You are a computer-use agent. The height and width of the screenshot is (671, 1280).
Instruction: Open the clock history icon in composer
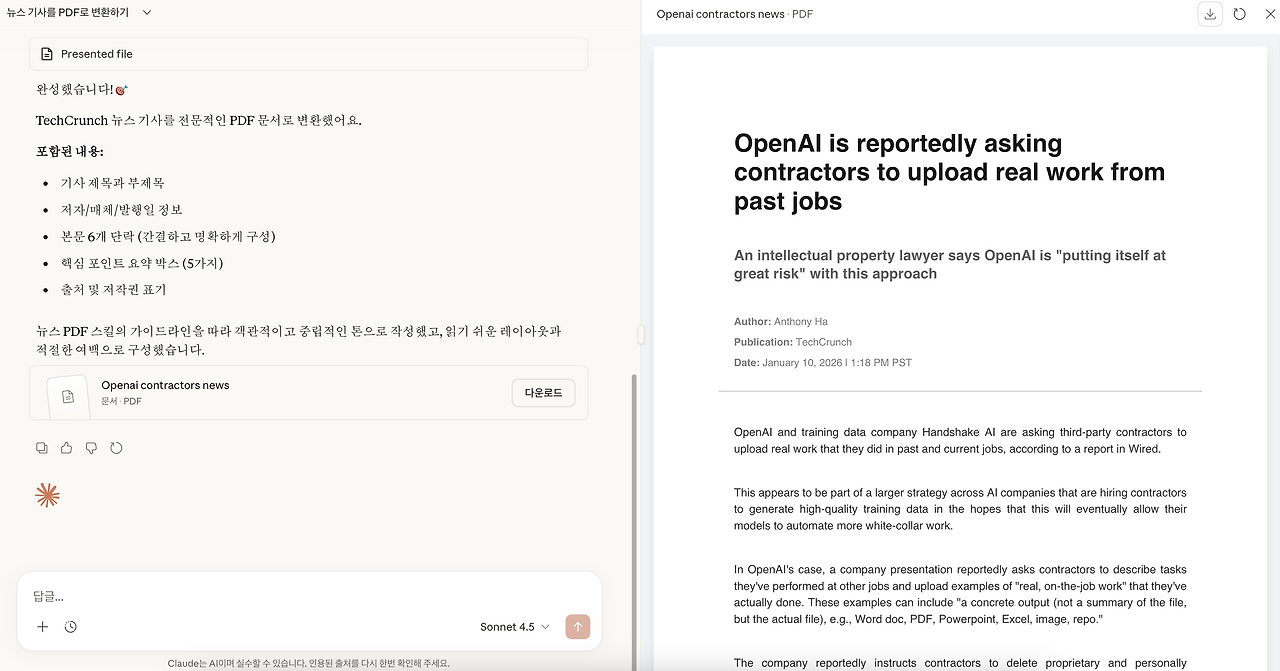point(71,627)
